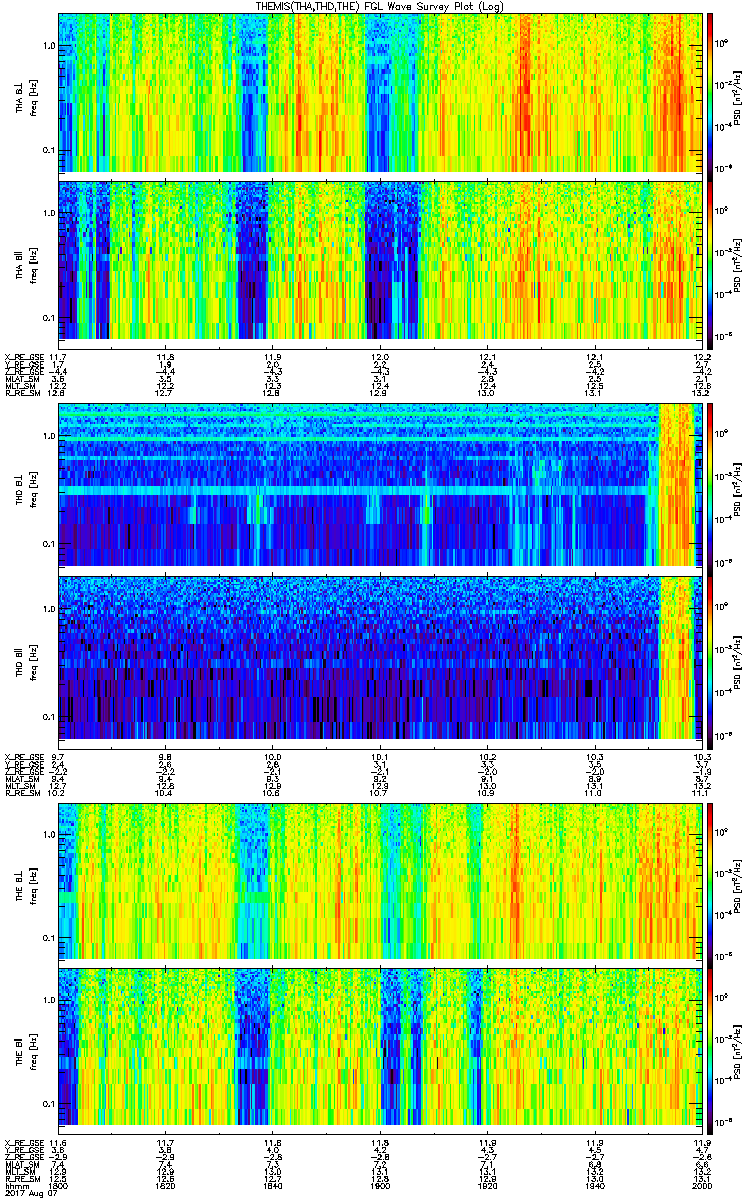
Task: Click the 0.1 frequency tick on THD B∥ axis
Action: tap(49, 717)
